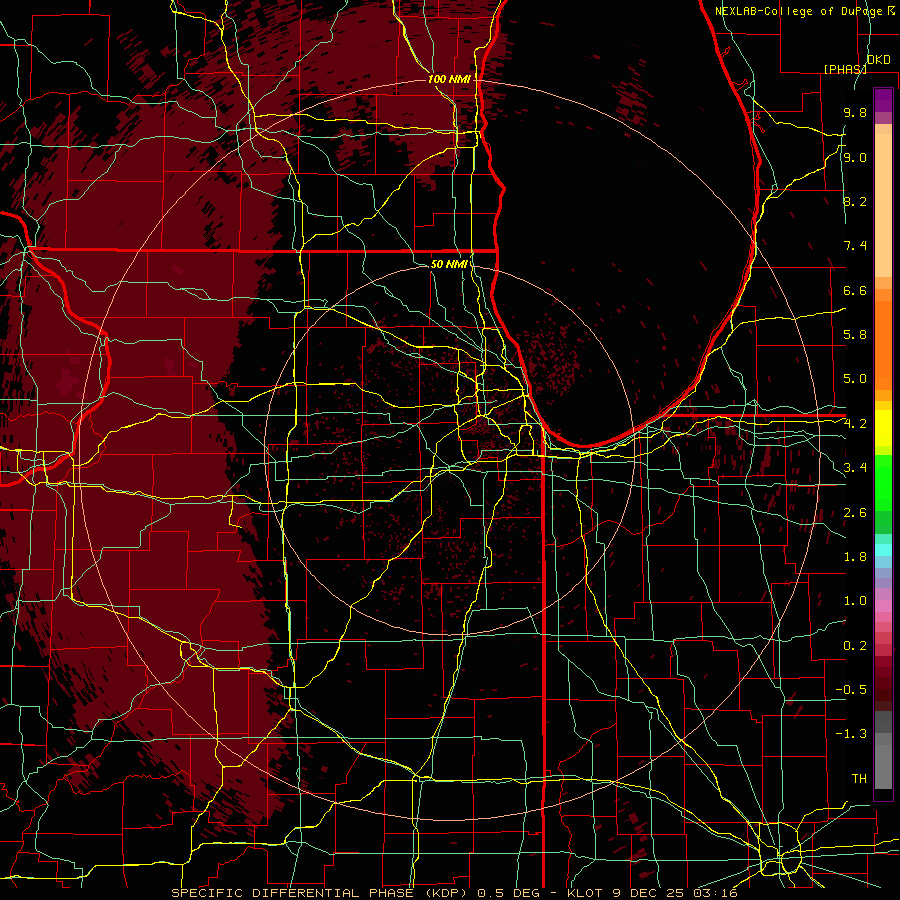Image resolution: width=900 pixels, height=900 pixels.
Task: Click the 50 NMI range ring label
Action: coord(449,264)
